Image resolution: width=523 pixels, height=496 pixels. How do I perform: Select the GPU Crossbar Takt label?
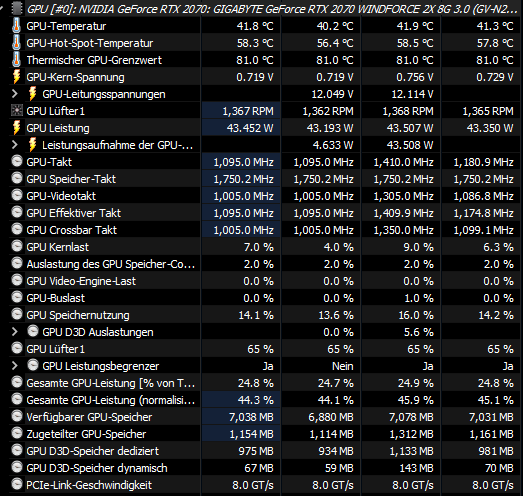[72, 230]
